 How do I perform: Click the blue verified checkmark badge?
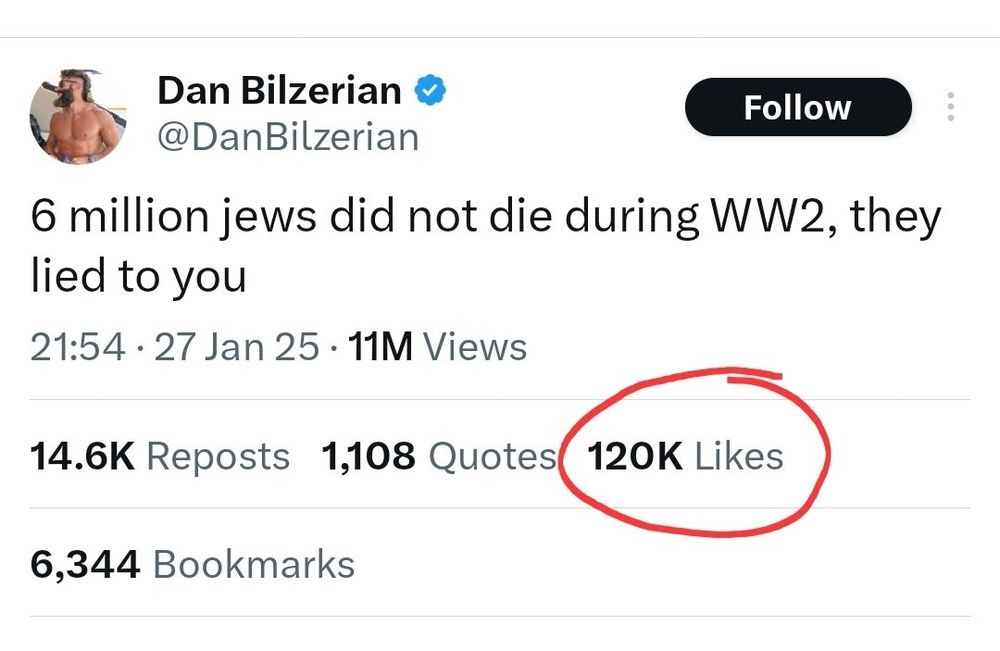[430, 92]
